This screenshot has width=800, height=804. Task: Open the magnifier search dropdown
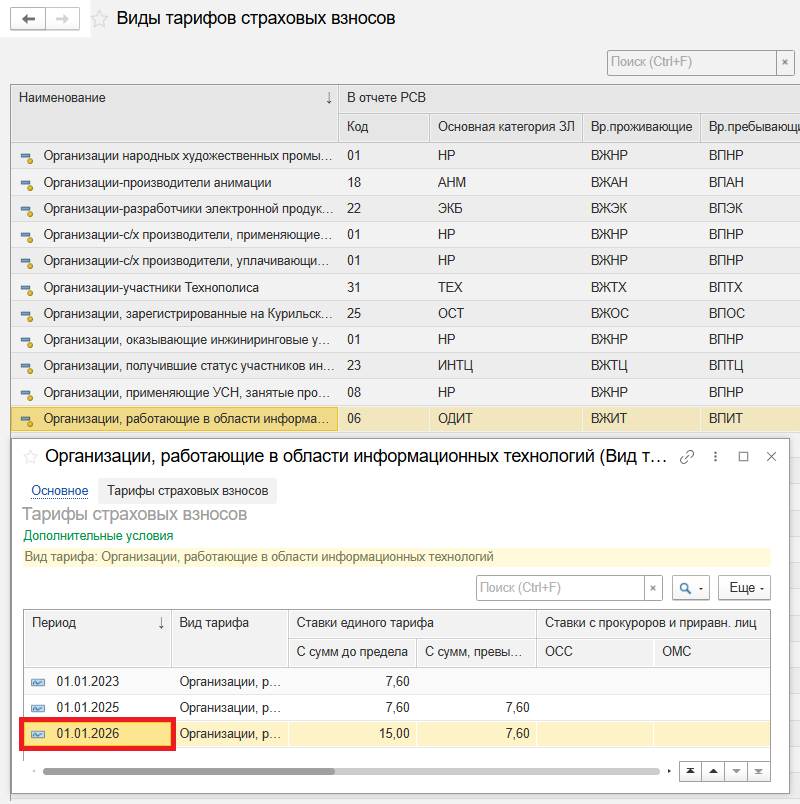point(691,588)
